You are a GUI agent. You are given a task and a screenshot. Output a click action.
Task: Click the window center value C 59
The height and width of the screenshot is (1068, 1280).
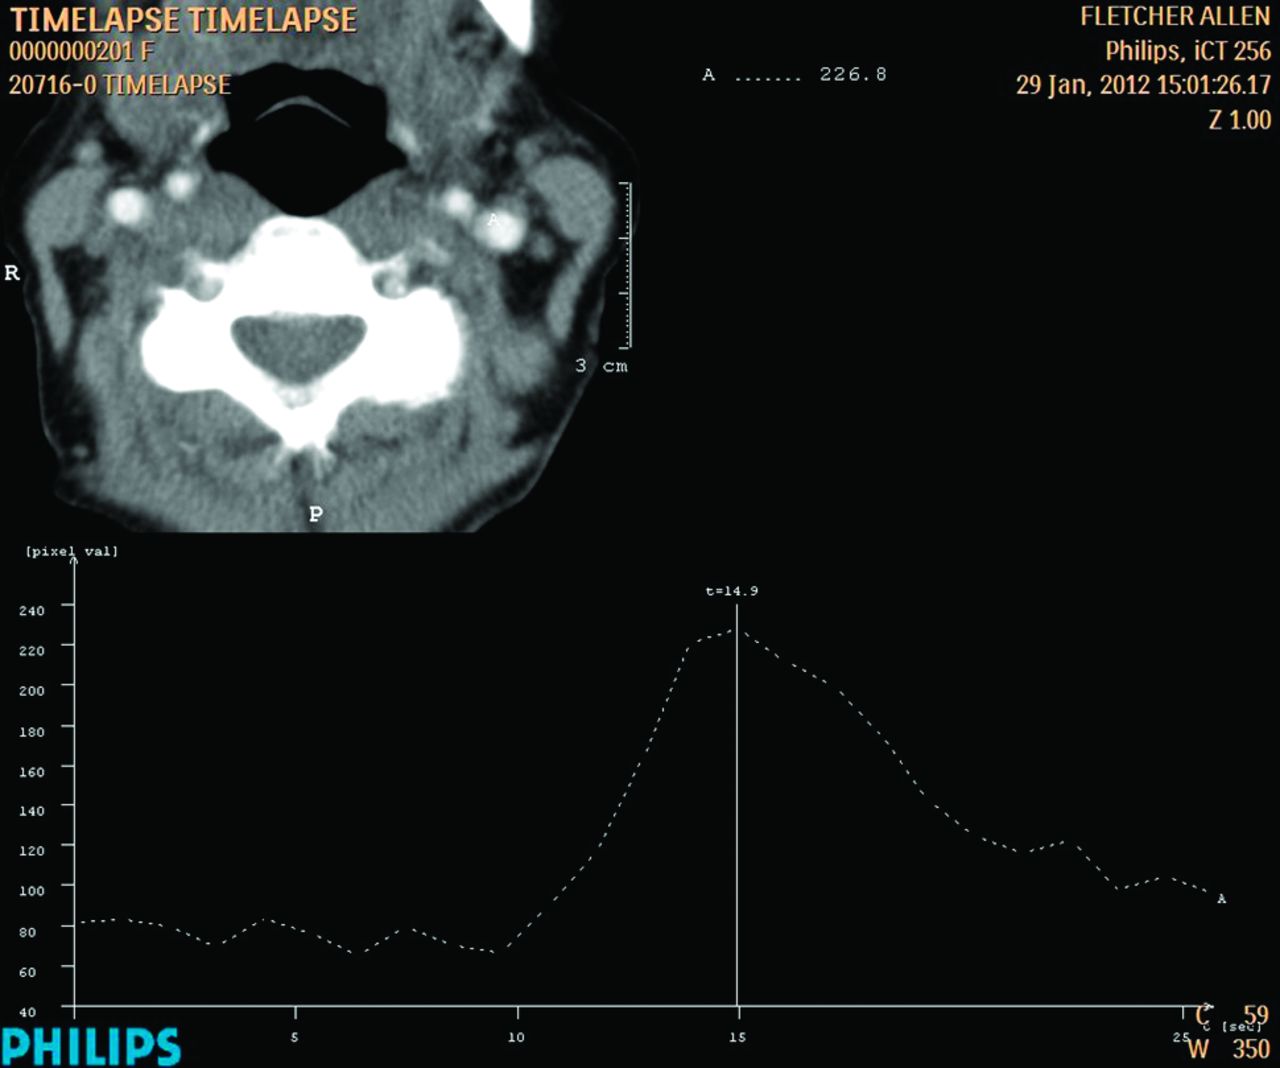coord(1233,1015)
